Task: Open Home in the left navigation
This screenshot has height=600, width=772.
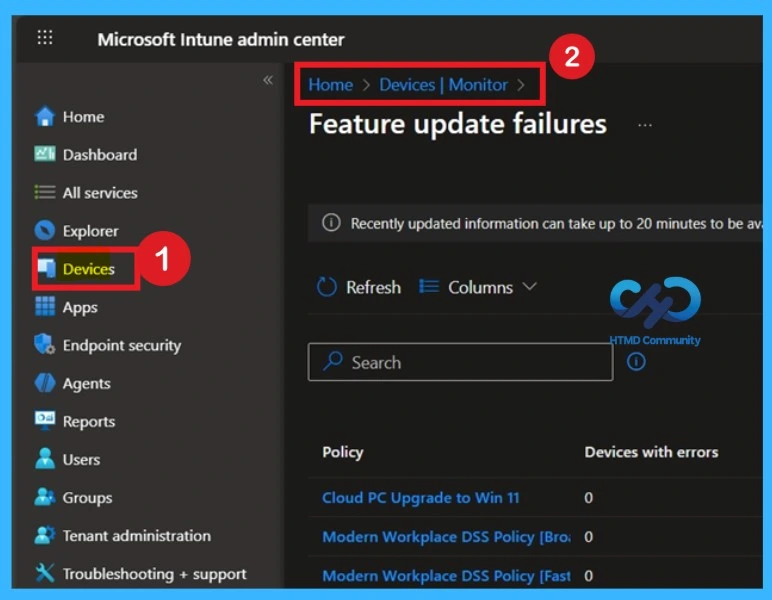Action: (83, 117)
